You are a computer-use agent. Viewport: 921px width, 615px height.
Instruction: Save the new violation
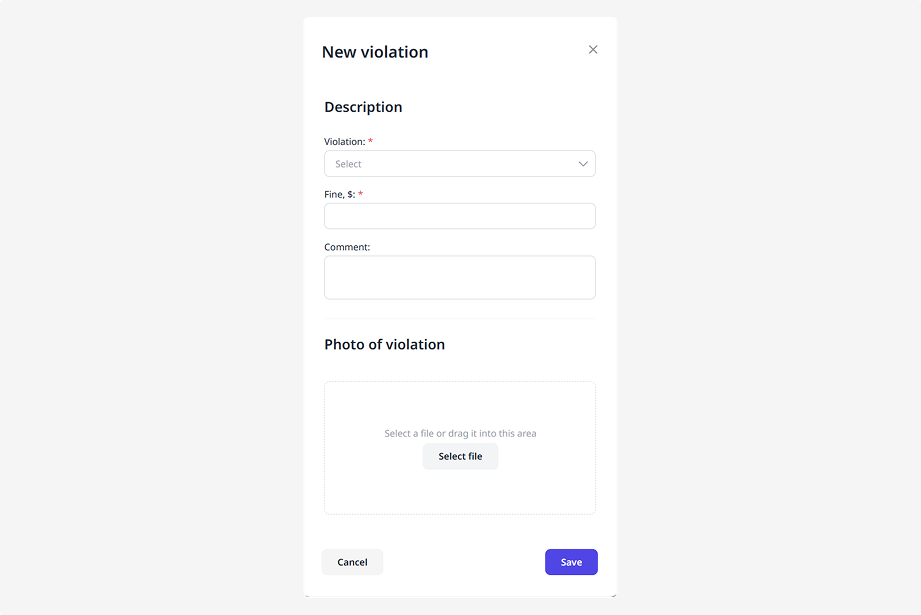pos(571,562)
